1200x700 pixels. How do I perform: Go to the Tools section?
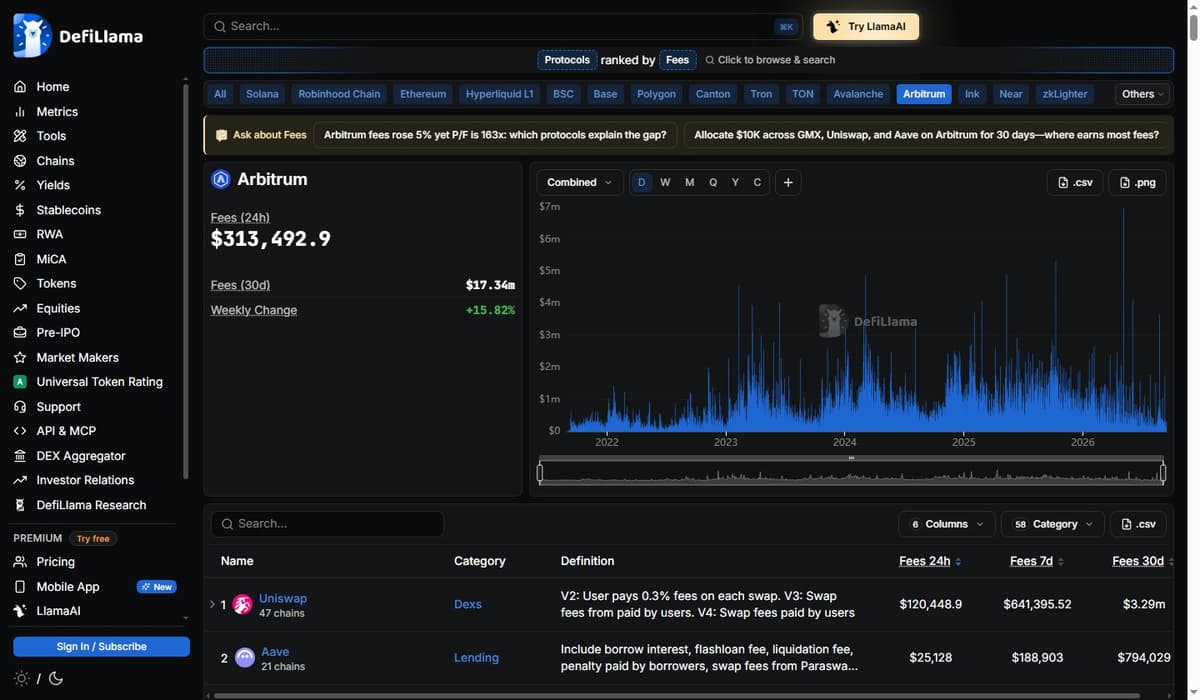click(51, 136)
